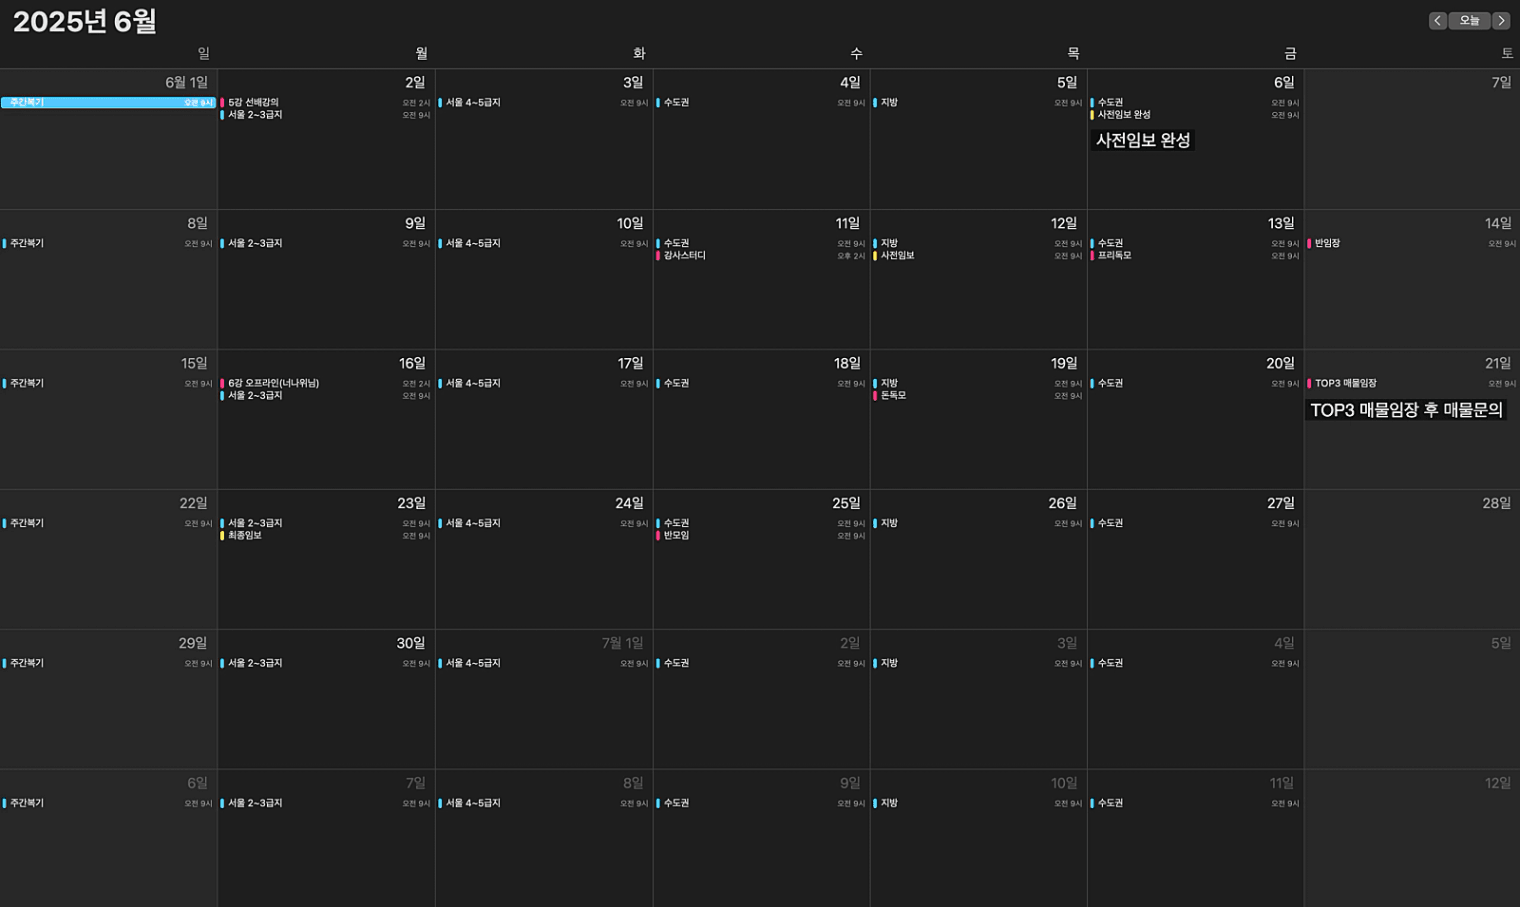The height and width of the screenshot is (907, 1520).
Task: Open the 최종임보 event on June 23
Action: pos(246,535)
